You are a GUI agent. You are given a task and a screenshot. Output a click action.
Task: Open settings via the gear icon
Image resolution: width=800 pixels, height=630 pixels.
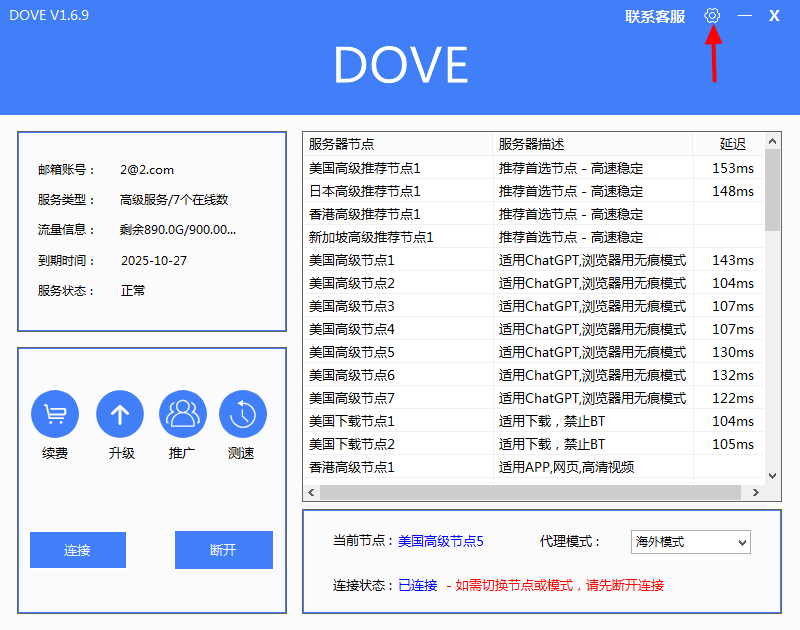(x=712, y=16)
